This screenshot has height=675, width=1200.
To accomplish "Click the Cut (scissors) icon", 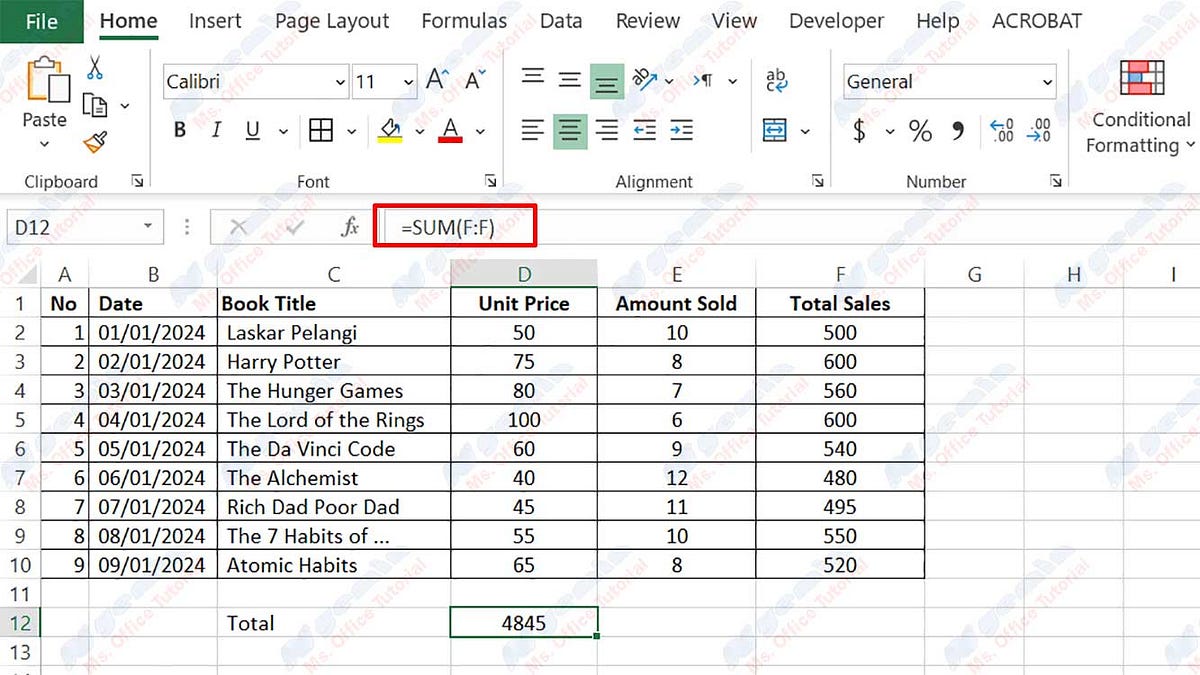I will point(95,67).
